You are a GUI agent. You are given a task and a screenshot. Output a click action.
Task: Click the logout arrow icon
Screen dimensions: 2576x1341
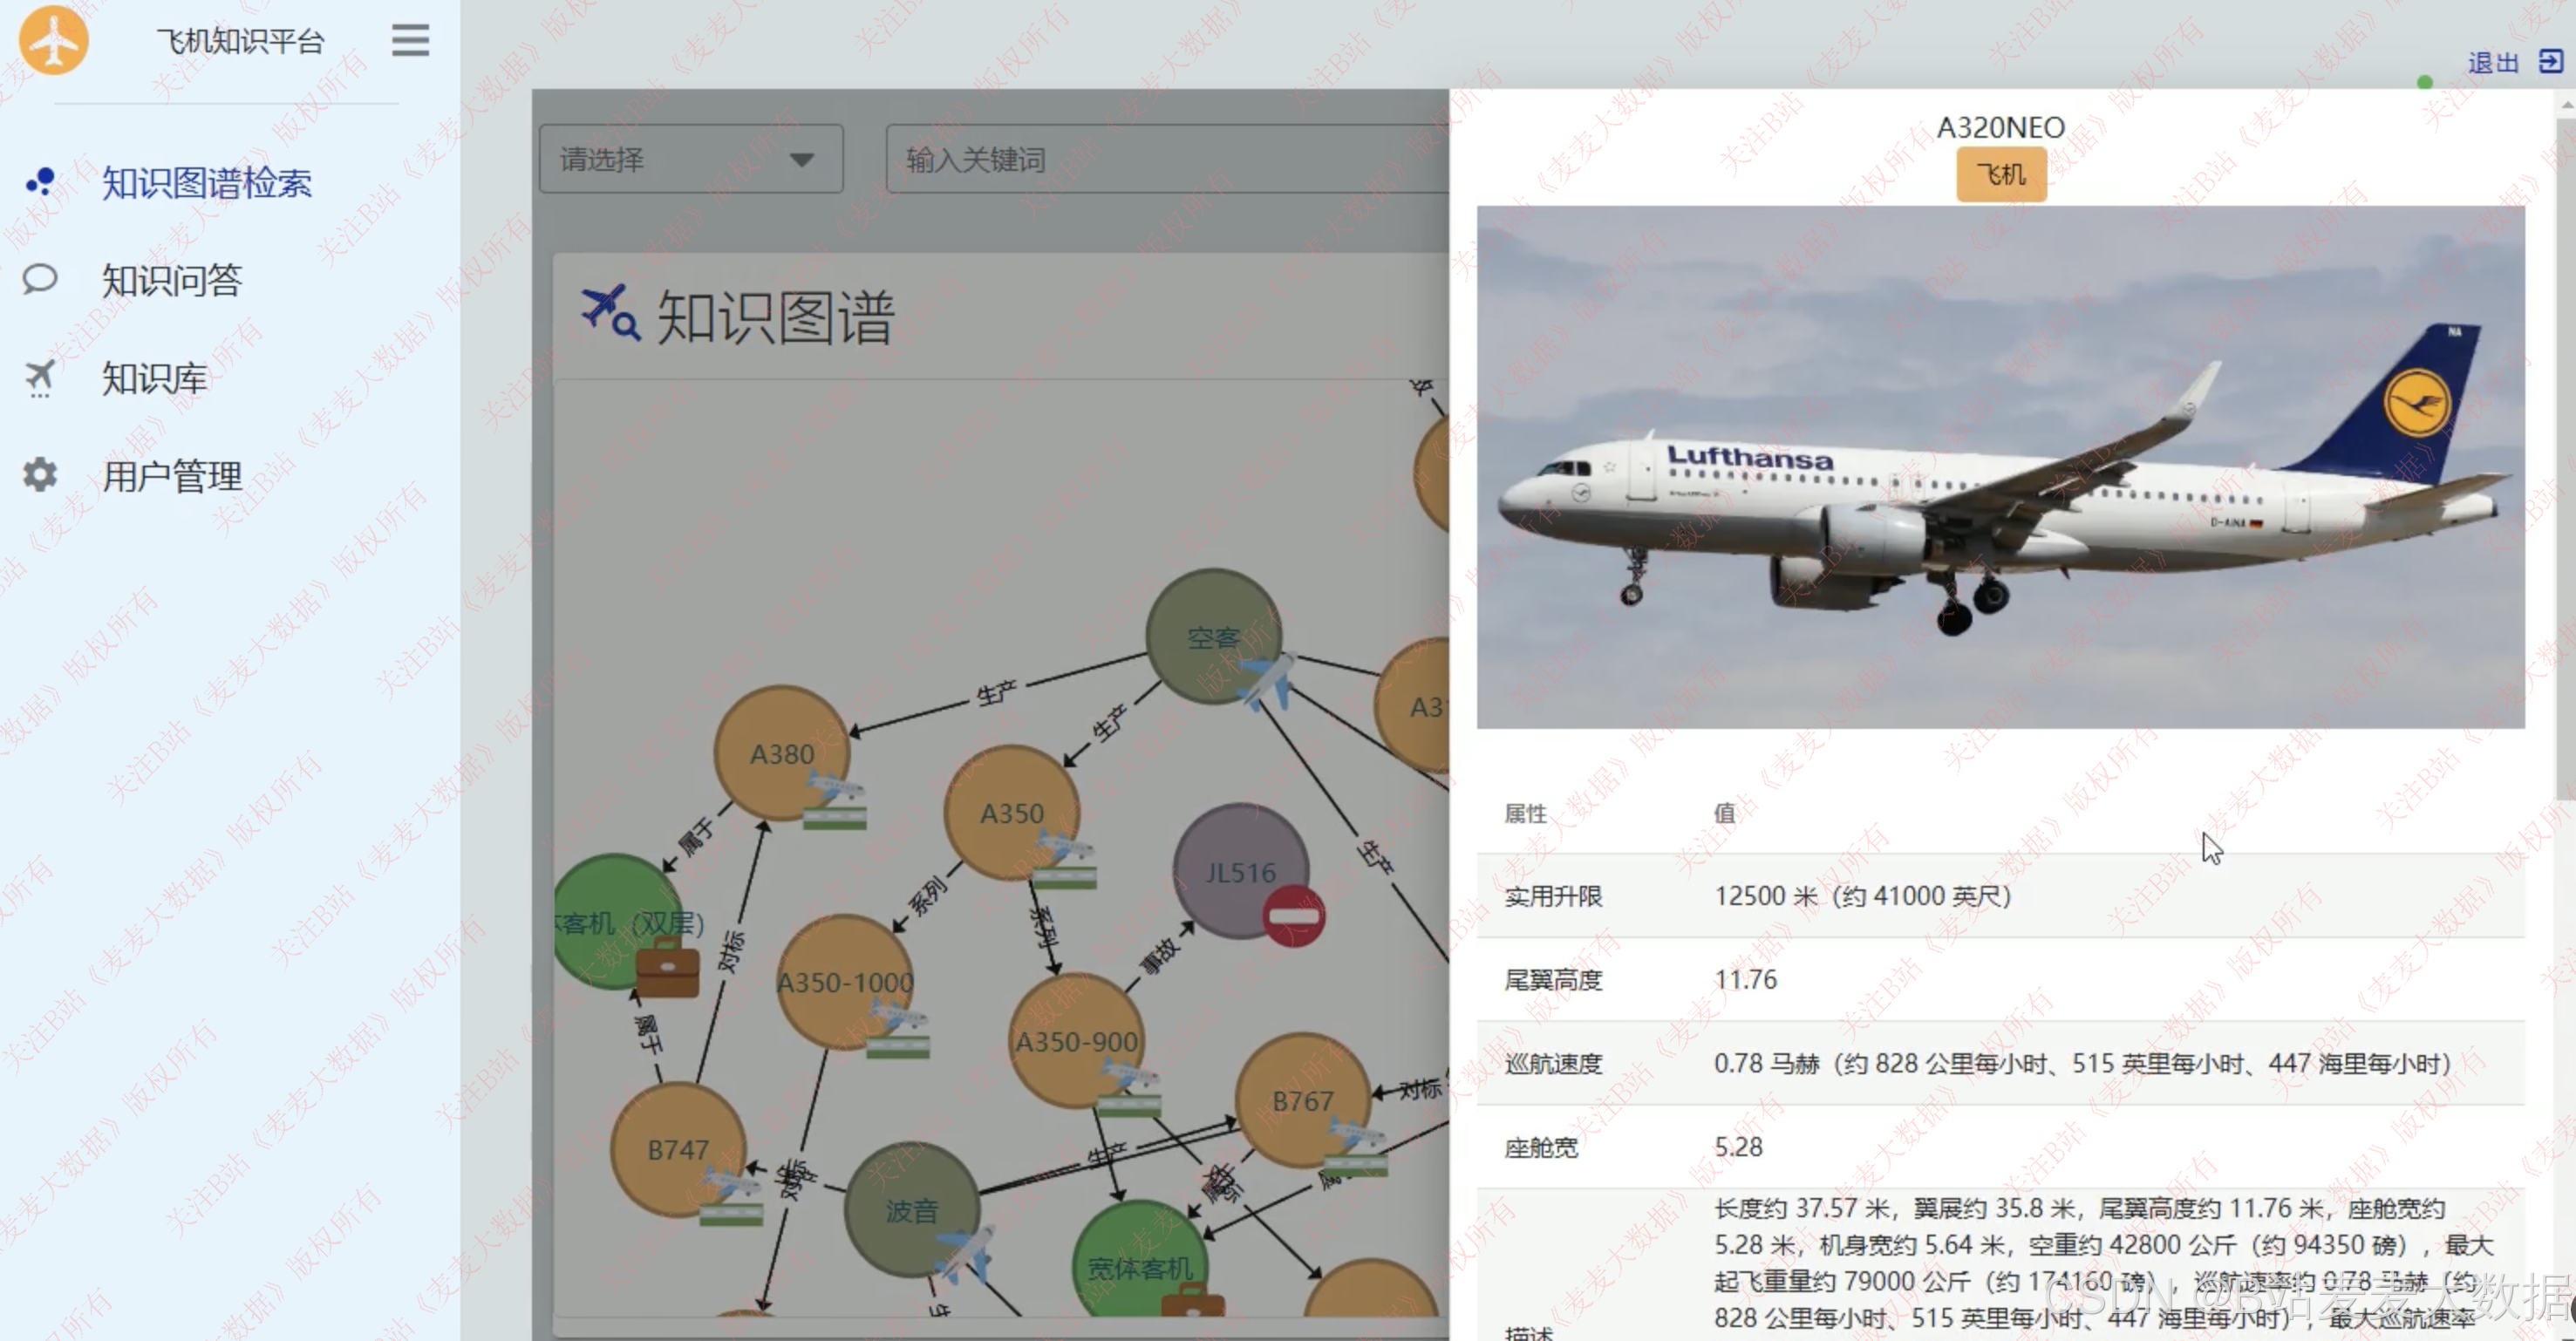(2550, 62)
